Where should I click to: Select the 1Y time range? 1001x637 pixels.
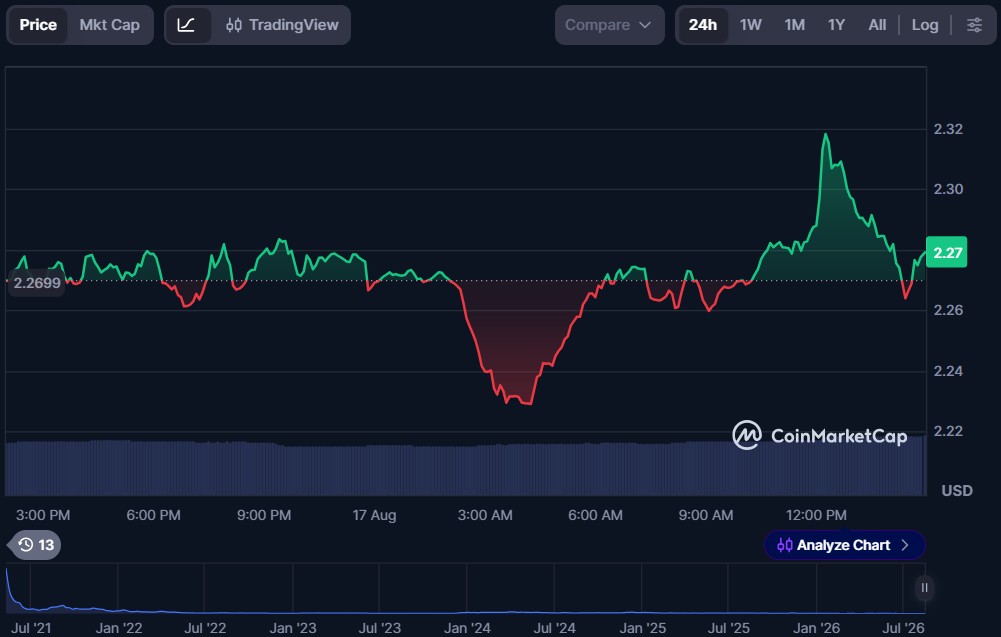point(836,25)
